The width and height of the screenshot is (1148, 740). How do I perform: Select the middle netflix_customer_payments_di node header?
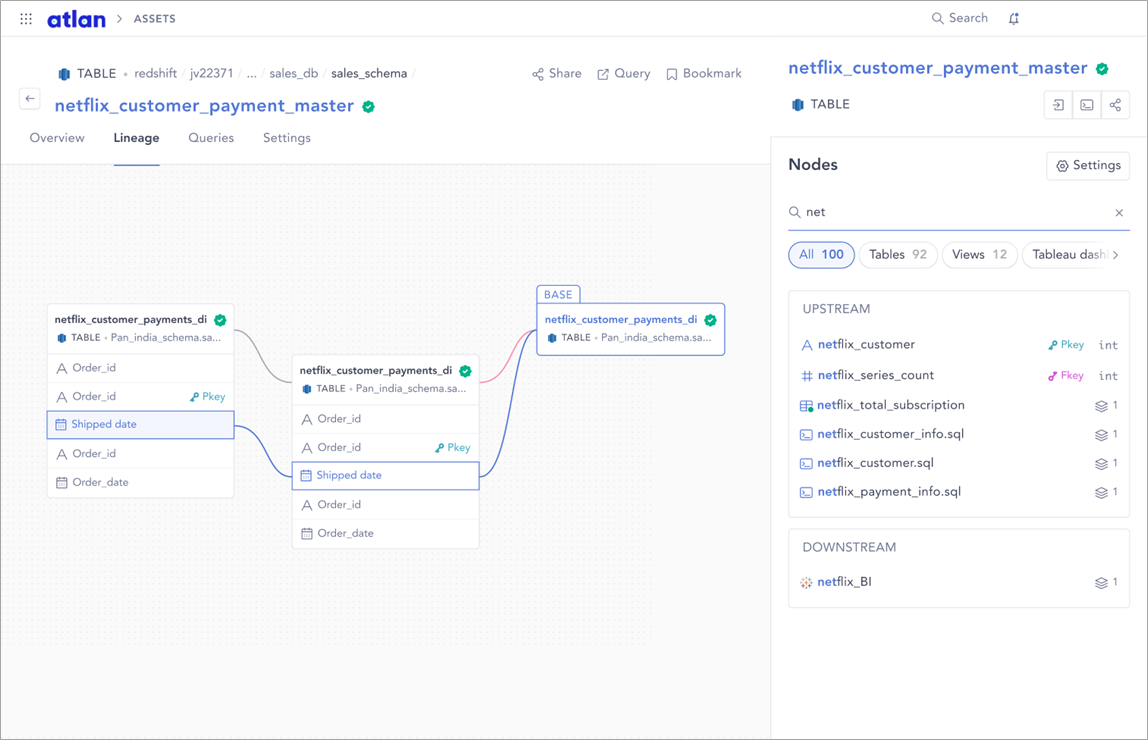(385, 379)
